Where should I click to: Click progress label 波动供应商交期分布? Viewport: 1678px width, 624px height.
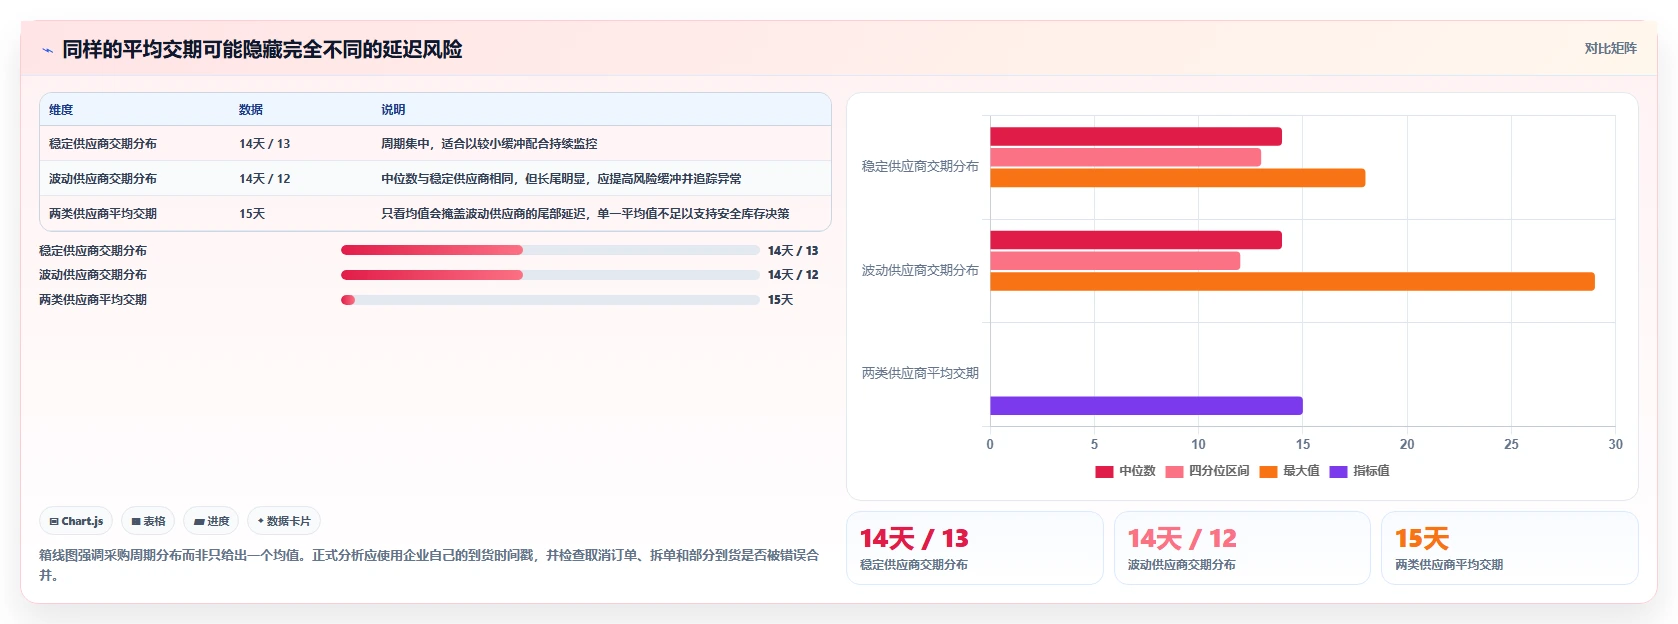[93, 275]
